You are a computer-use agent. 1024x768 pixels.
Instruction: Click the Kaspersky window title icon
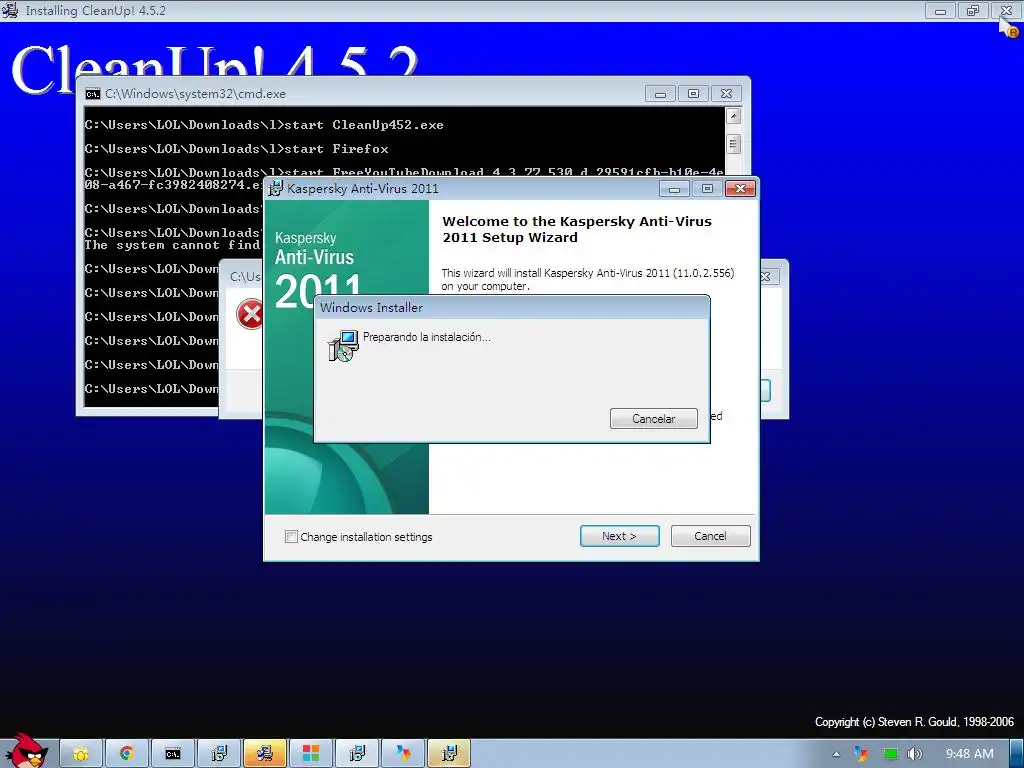click(x=276, y=189)
